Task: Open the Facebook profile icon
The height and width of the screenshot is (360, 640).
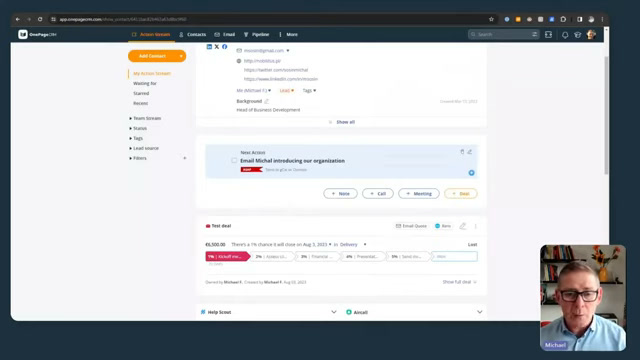Action: coord(224,47)
